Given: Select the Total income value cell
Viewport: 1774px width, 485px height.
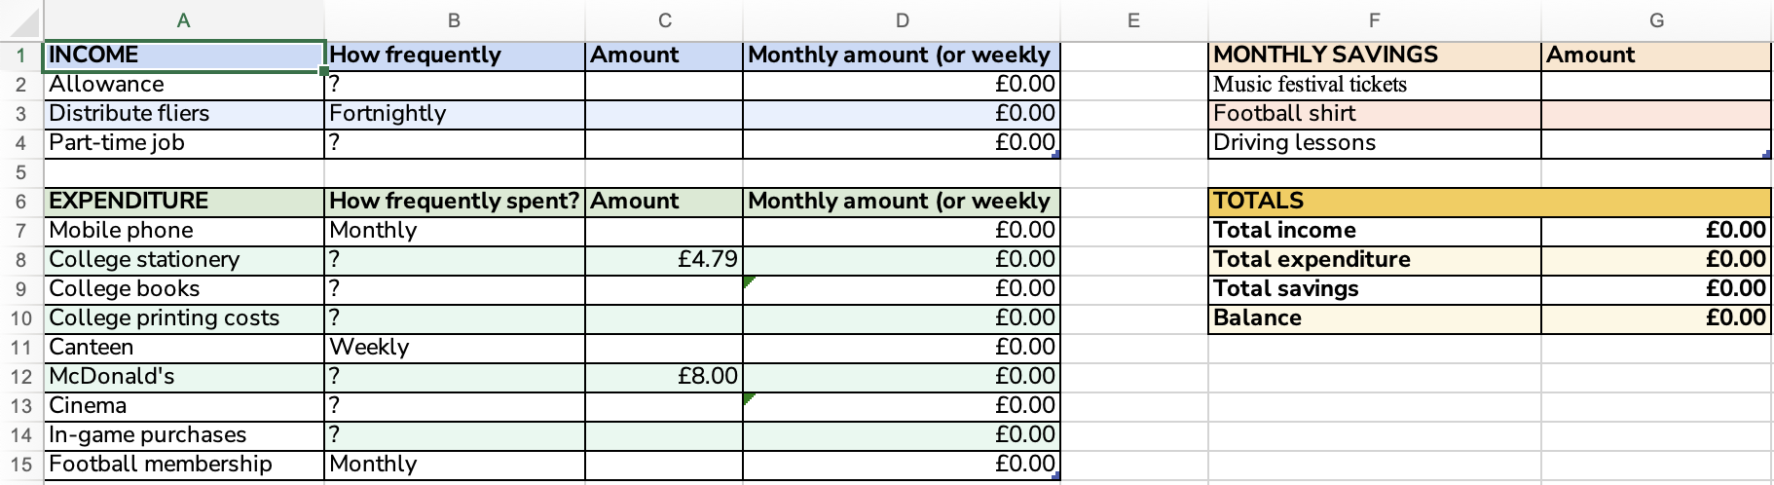Looking at the screenshot, I should click(x=1656, y=230).
